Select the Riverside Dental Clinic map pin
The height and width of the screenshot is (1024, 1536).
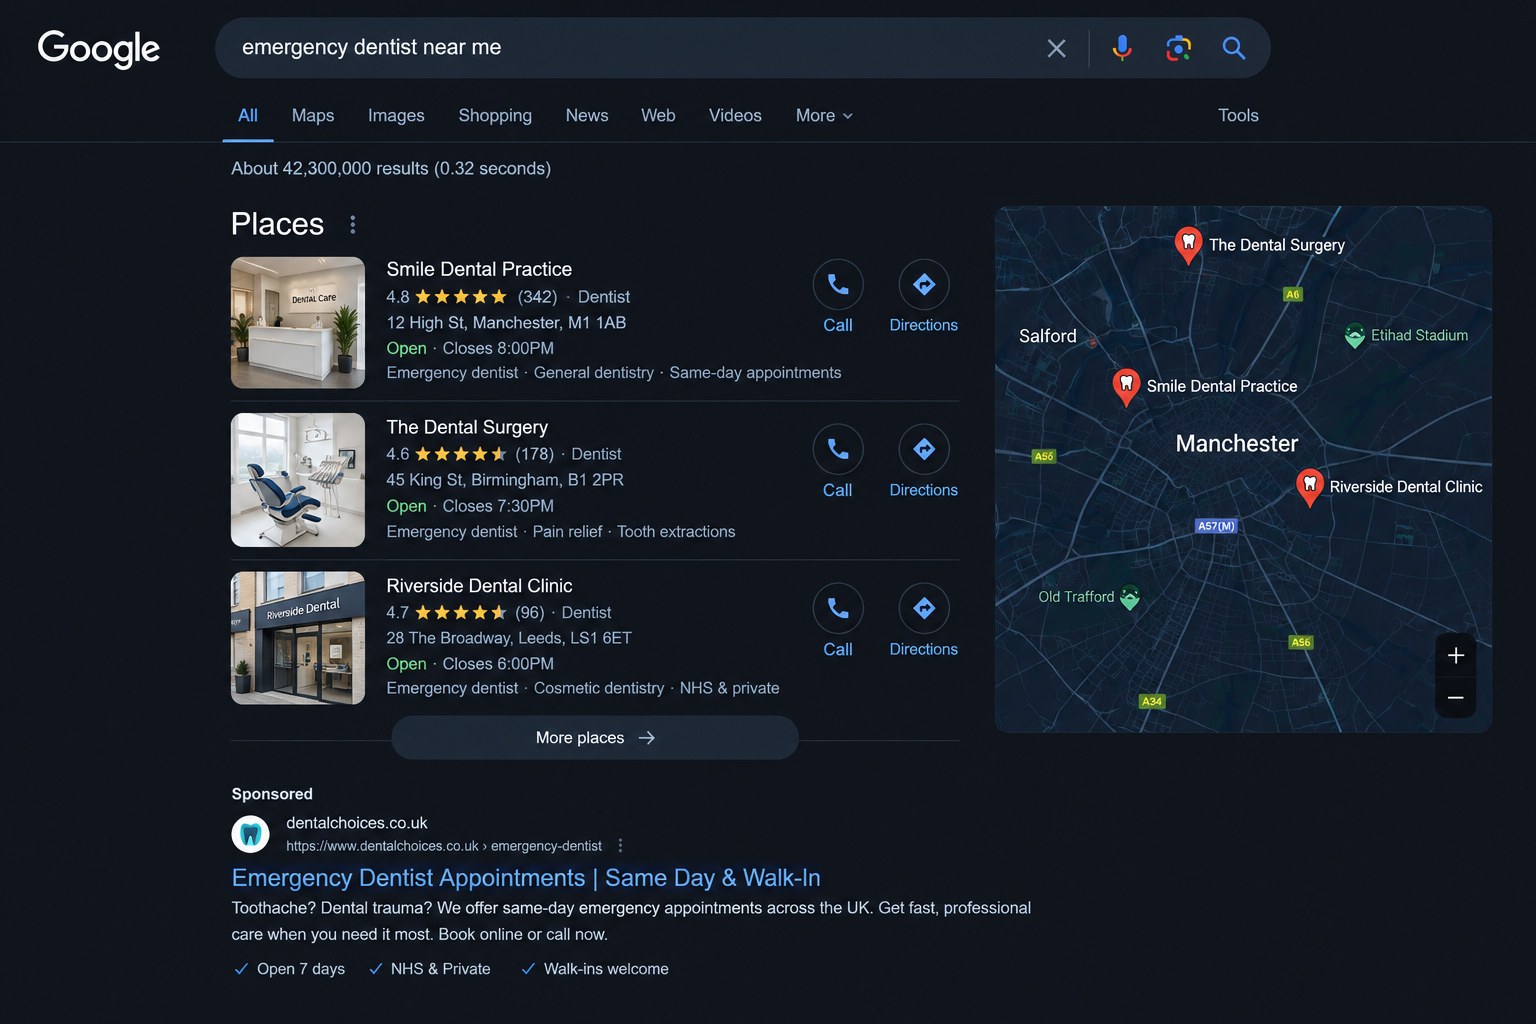(x=1309, y=486)
